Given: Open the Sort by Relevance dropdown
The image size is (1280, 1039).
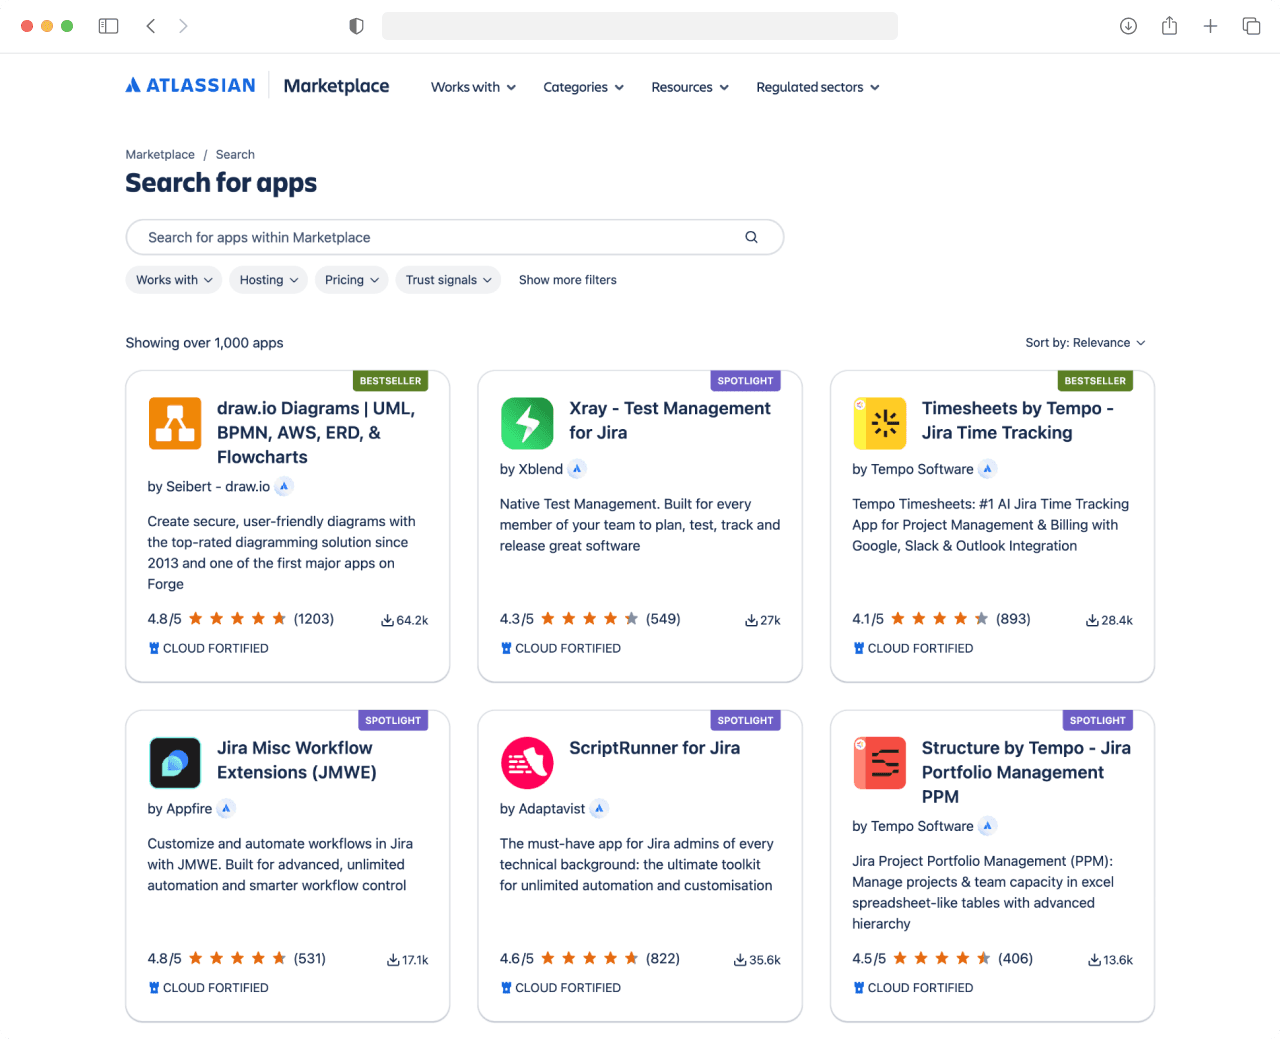Looking at the screenshot, I should [x=1085, y=343].
